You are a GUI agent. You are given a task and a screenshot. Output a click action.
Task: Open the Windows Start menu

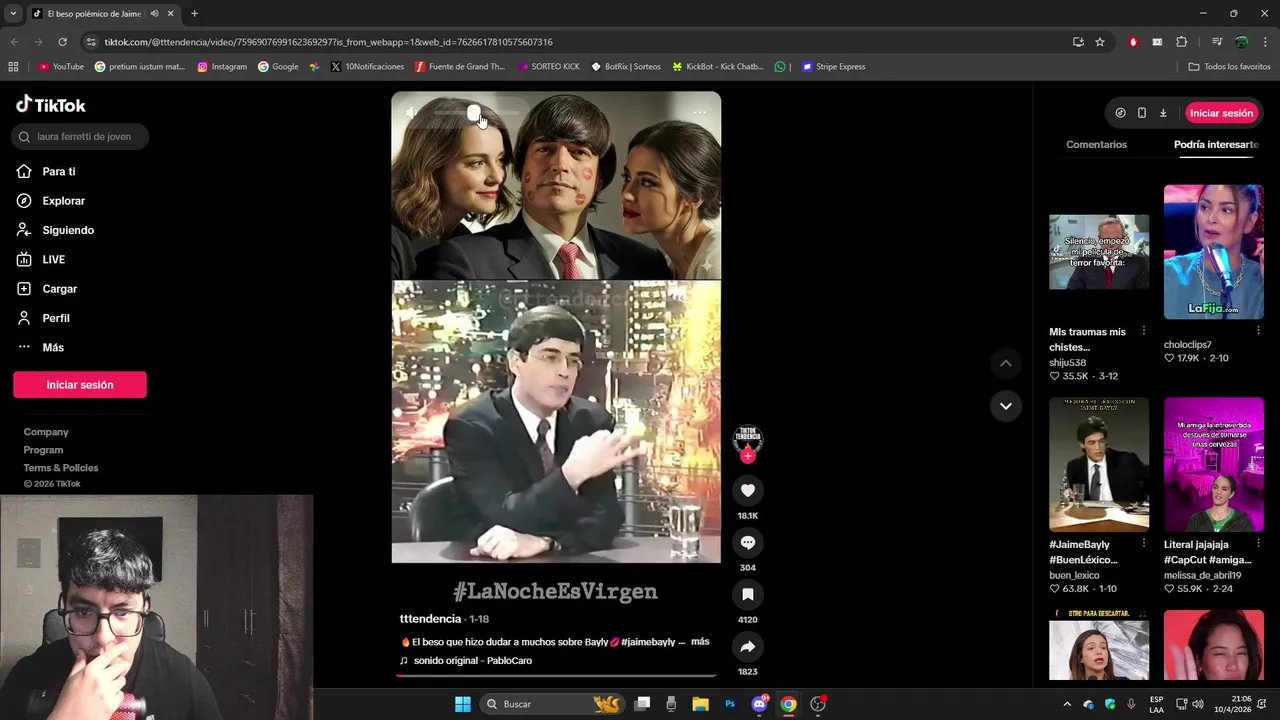(x=462, y=704)
